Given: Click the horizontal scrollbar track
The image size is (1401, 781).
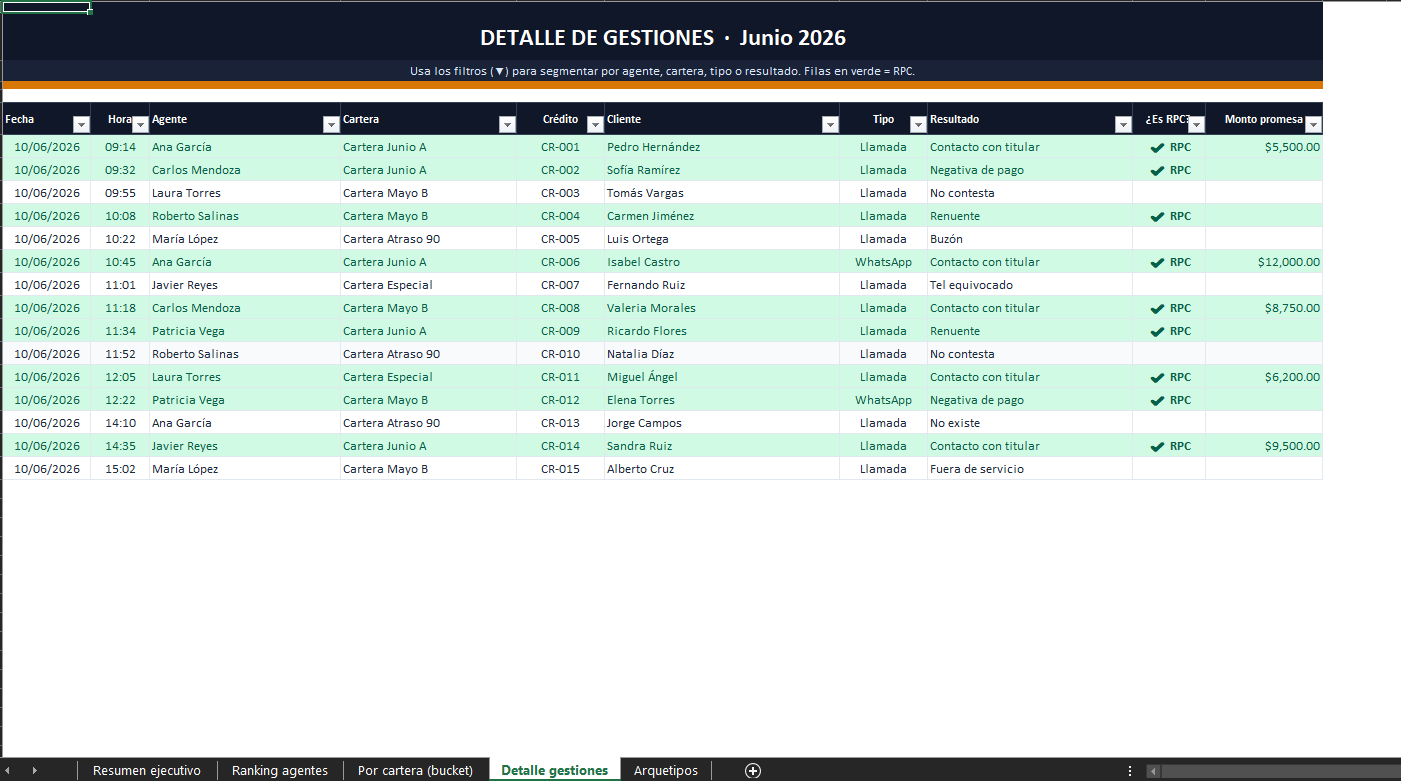Looking at the screenshot, I should point(1280,771).
